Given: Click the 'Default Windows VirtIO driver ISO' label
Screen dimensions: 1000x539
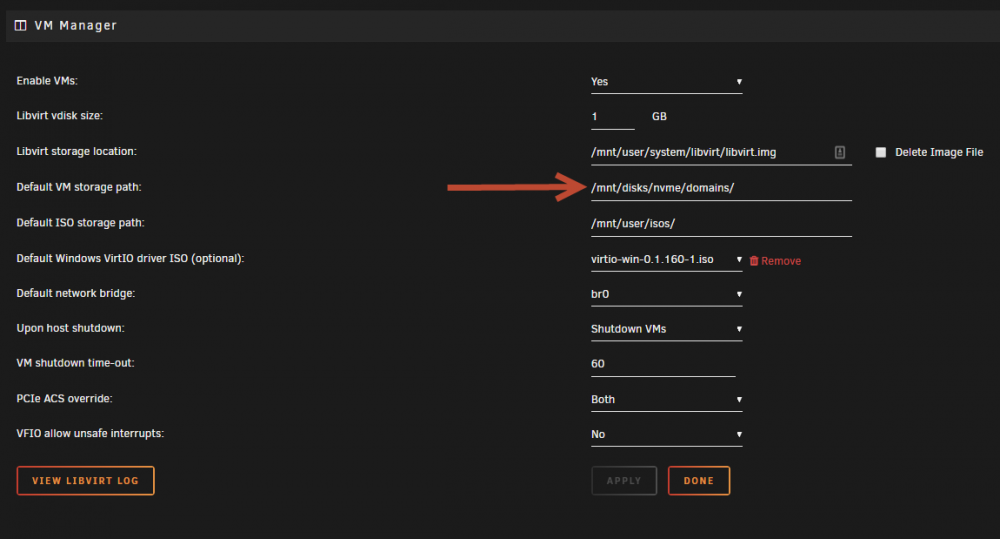Looking at the screenshot, I should click(130, 258).
